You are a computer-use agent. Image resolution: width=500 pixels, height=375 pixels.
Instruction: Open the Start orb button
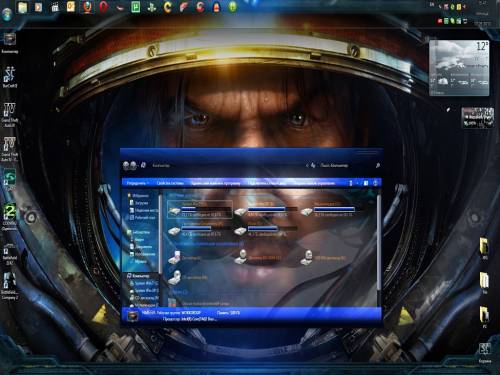7,14
